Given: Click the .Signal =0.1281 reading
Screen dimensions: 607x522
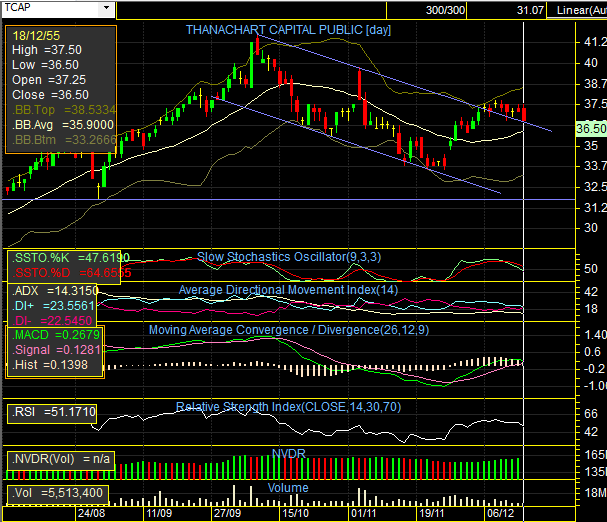Looking at the screenshot, I should click(57, 350).
